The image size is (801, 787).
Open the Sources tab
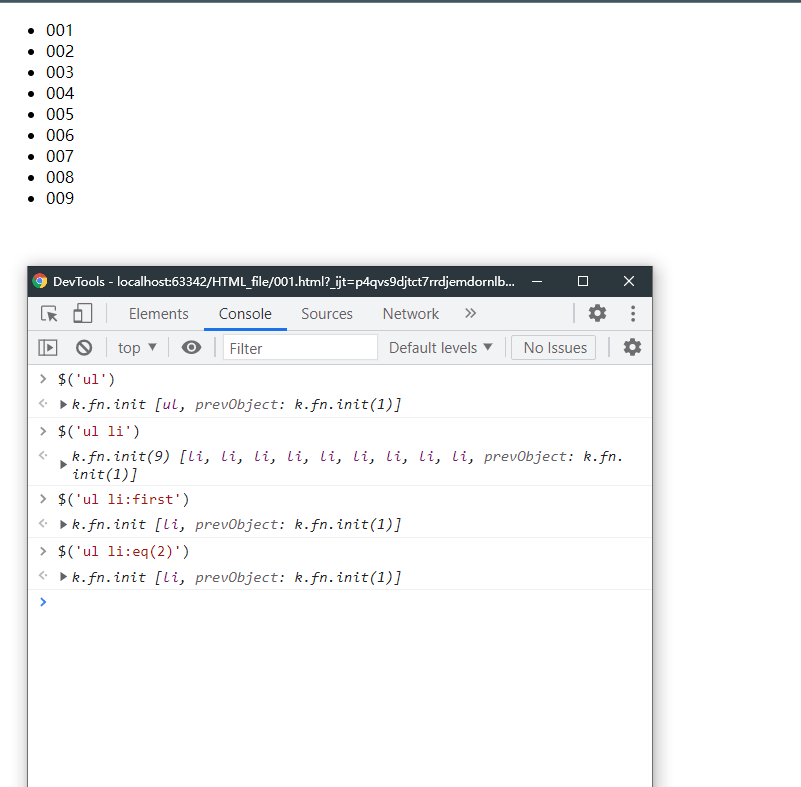pos(327,314)
